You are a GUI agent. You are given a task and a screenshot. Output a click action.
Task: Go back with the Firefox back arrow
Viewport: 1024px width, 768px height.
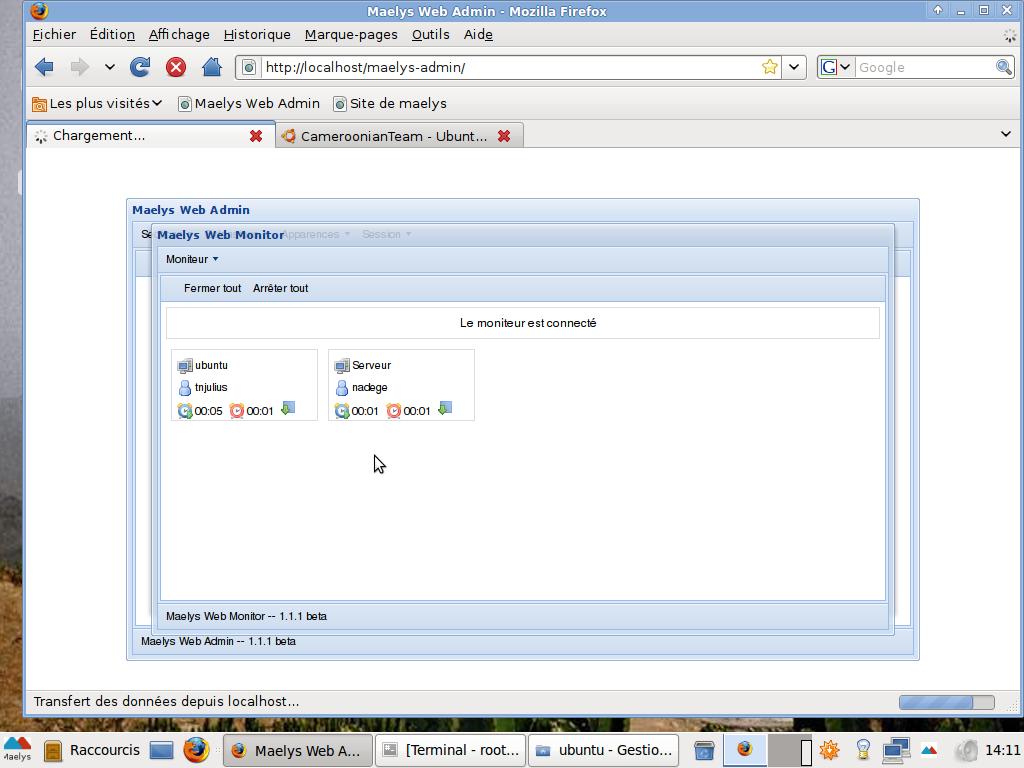(44, 67)
